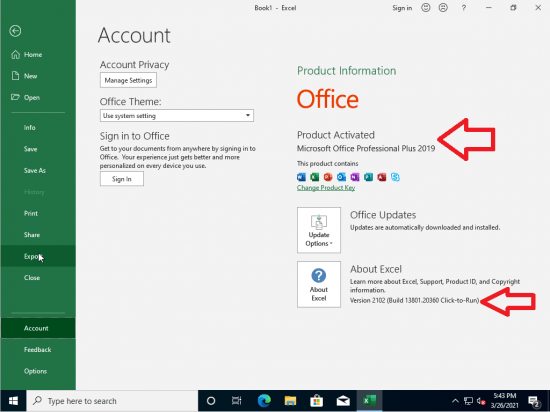Click the Access app icon under product contents
550x412 pixels.
click(382, 177)
